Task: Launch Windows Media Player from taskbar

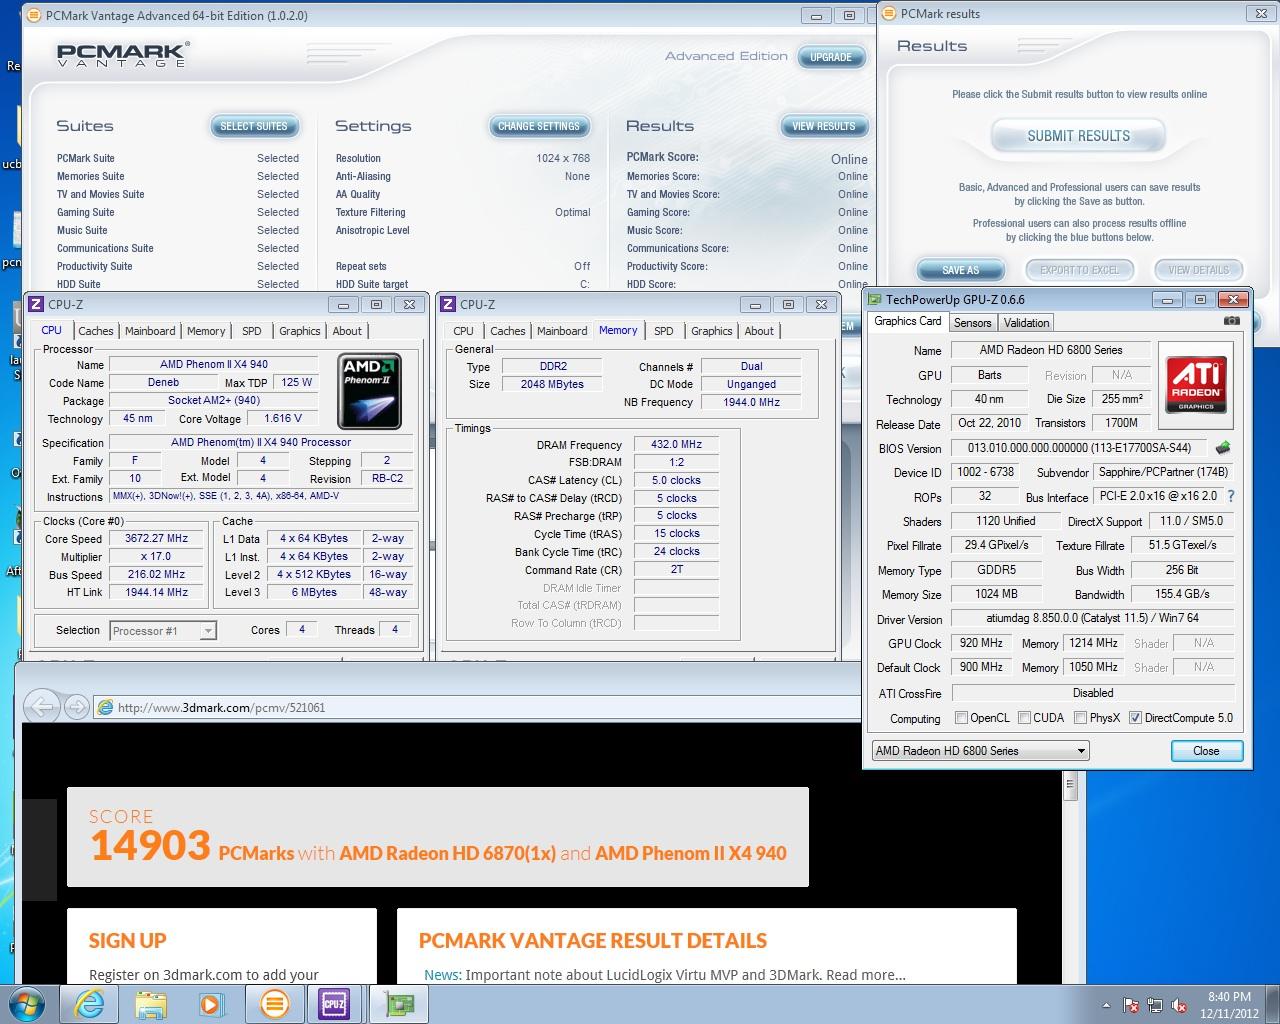Action: (x=212, y=1004)
